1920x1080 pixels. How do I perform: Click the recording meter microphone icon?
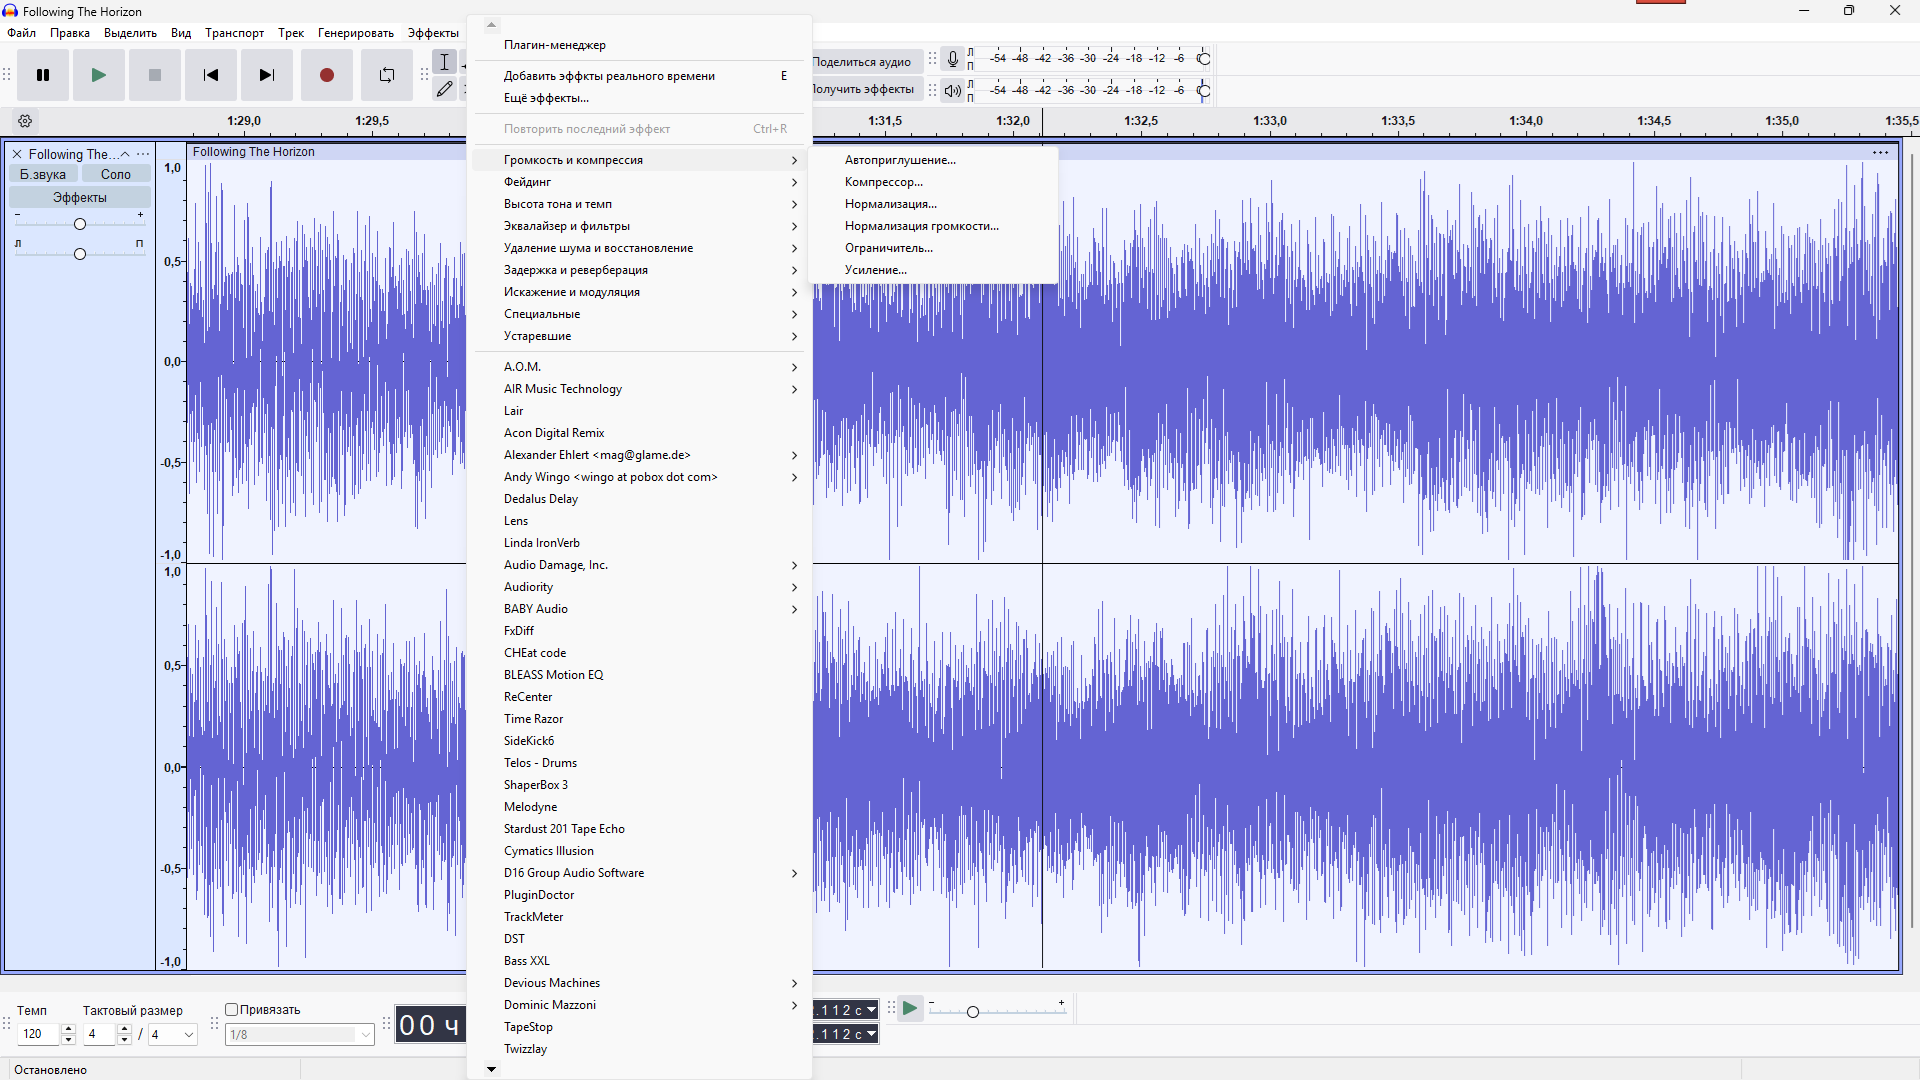(953, 59)
